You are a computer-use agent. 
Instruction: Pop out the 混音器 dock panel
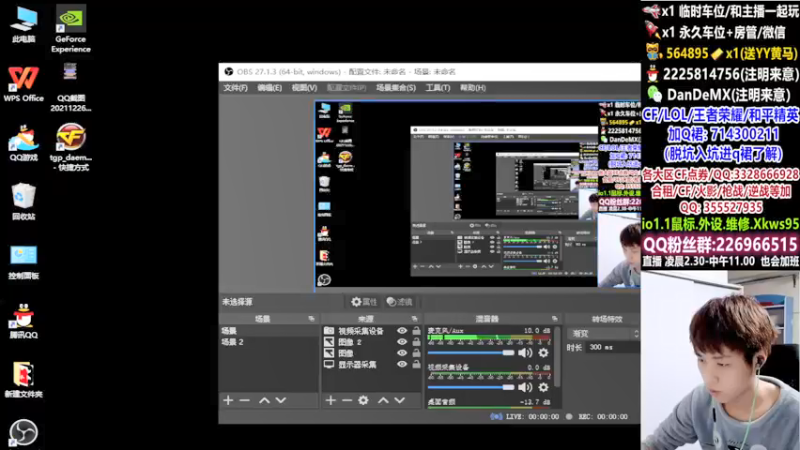pos(555,319)
